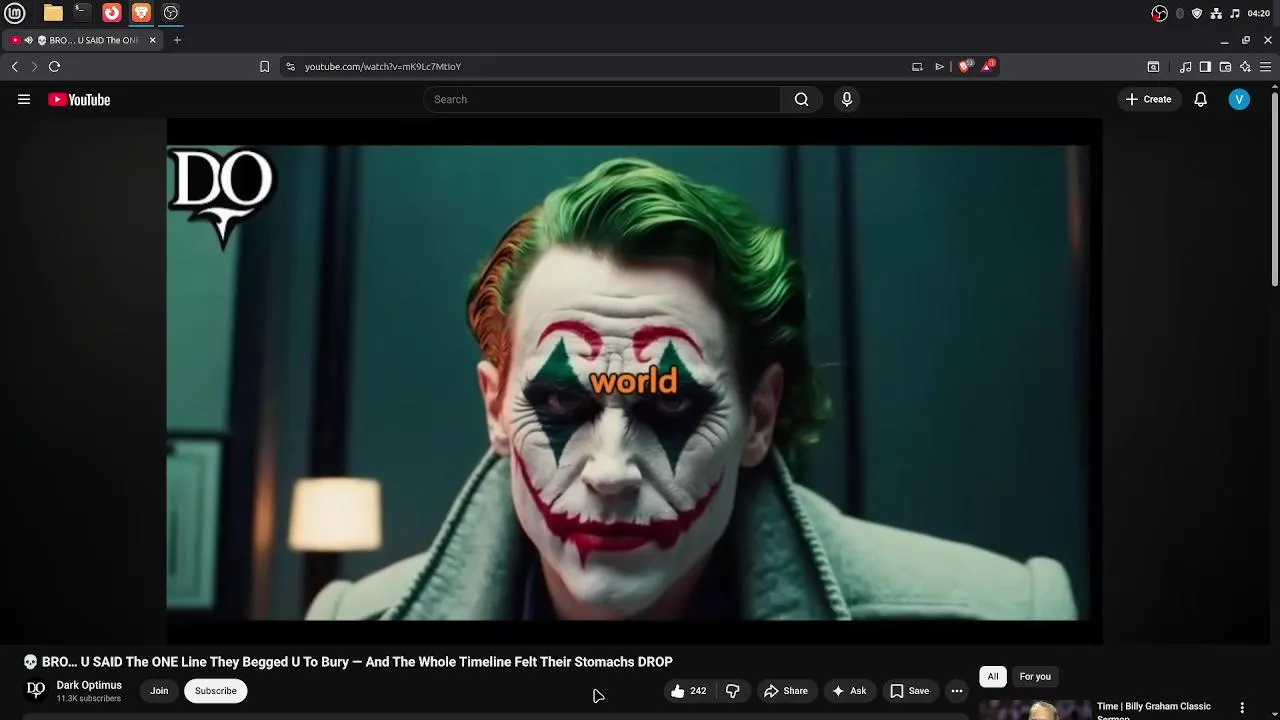Viewport: 1280px width, 720px height.
Task: View site settings icon in address bar
Action: pyautogui.click(x=290, y=66)
